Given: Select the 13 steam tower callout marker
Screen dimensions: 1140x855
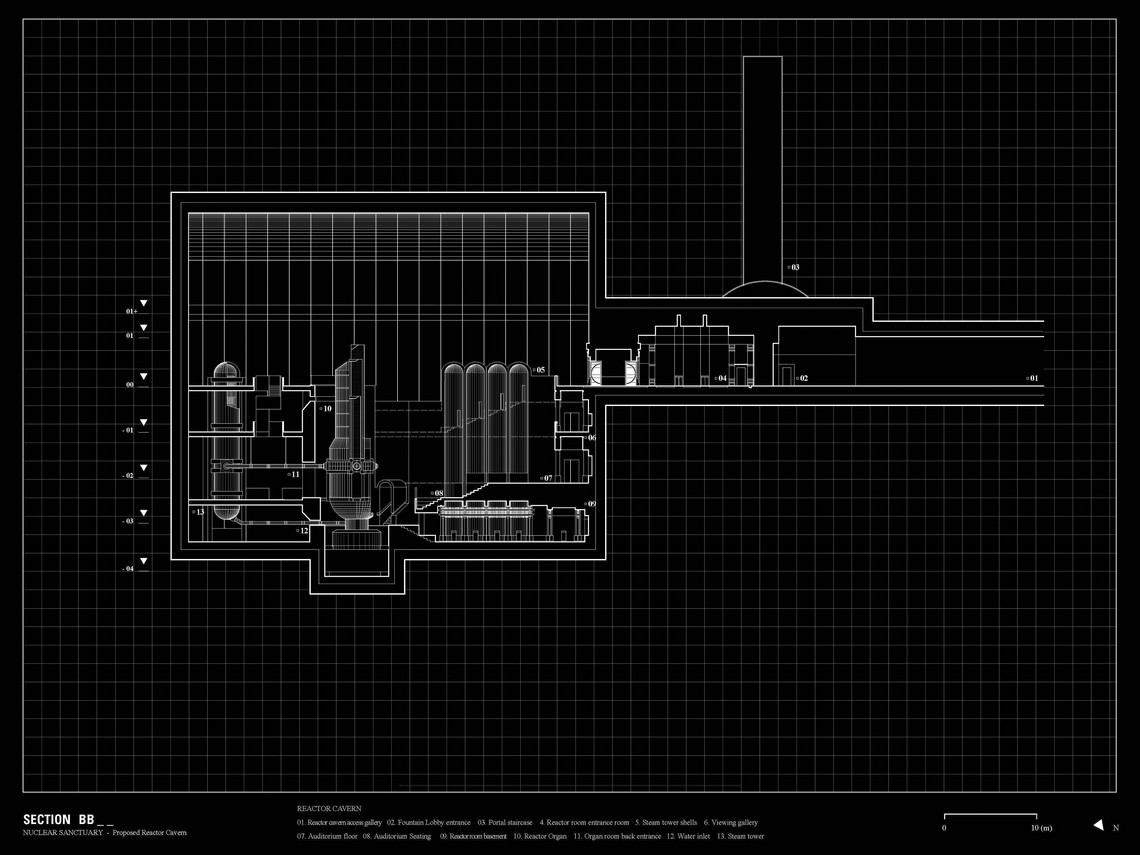Looking at the screenshot, I should (x=198, y=512).
